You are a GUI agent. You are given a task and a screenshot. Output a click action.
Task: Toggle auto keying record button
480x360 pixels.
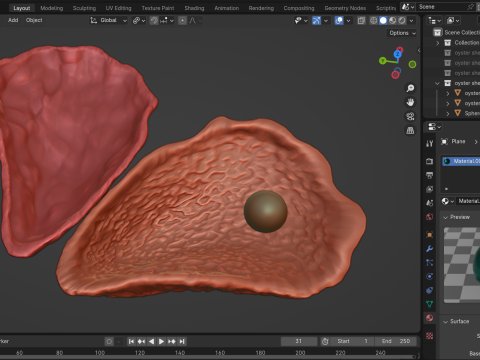pos(109,341)
